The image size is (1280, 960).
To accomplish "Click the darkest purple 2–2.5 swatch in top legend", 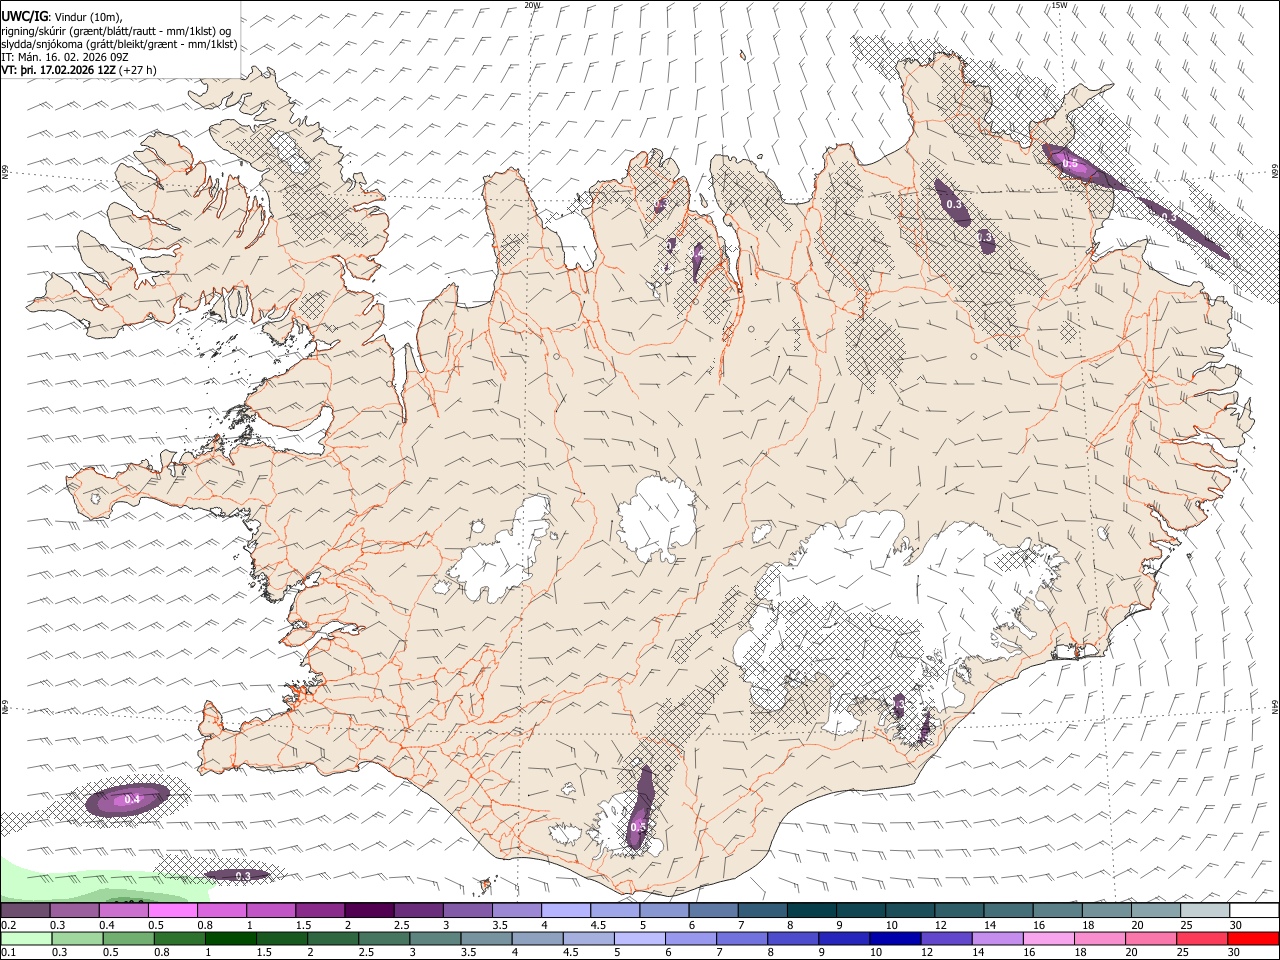I will click(x=369, y=910).
